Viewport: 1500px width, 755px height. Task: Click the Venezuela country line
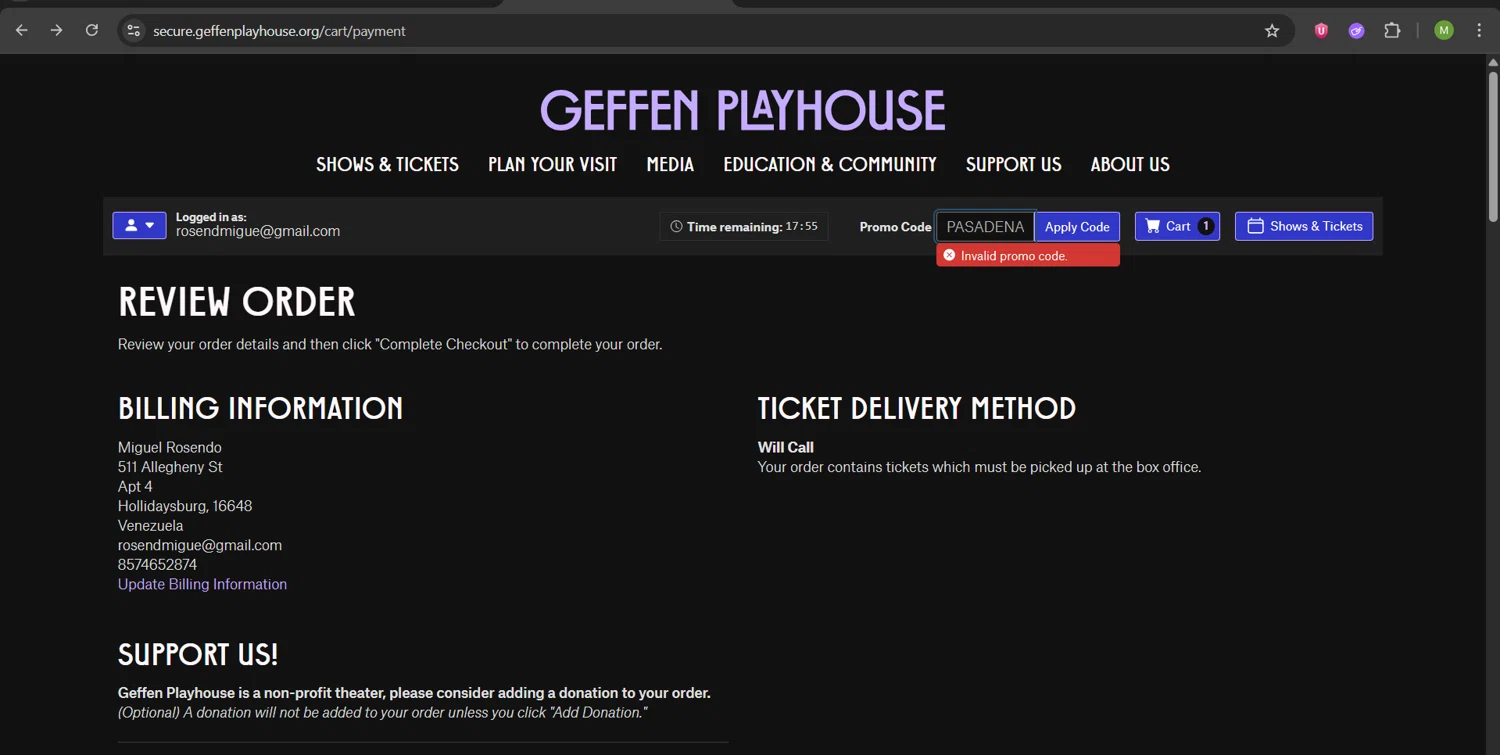tap(151, 525)
